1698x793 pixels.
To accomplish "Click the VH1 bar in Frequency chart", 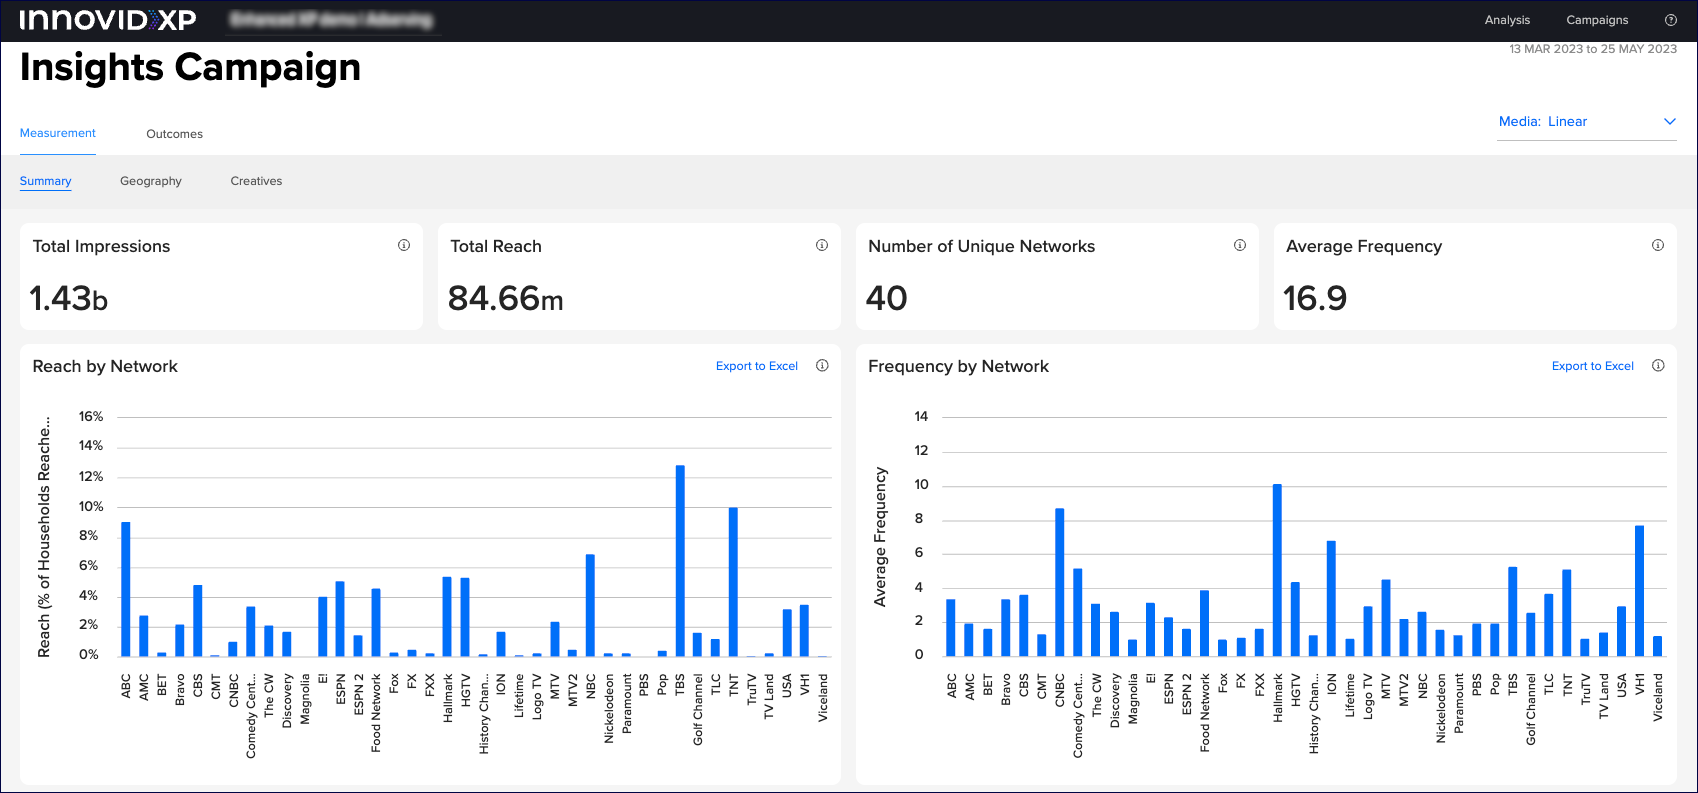I will coord(1639,591).
